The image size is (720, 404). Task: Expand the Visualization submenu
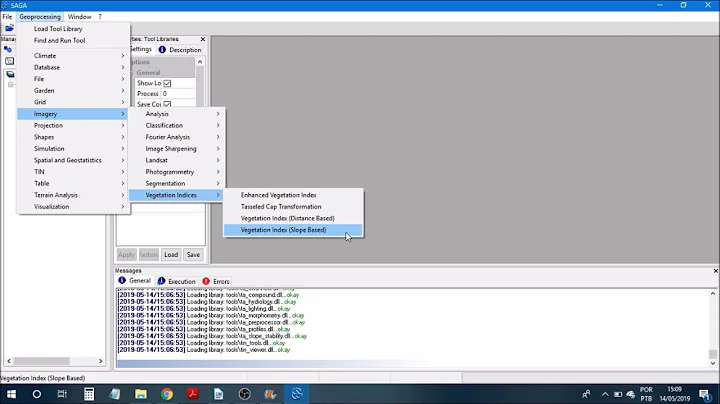pyautogui.click(x=73, y=207)
